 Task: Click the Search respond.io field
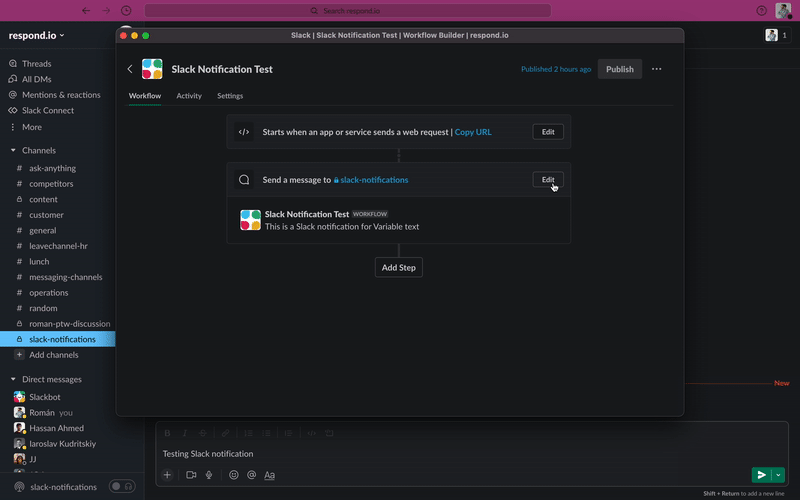tap(347, 11)
